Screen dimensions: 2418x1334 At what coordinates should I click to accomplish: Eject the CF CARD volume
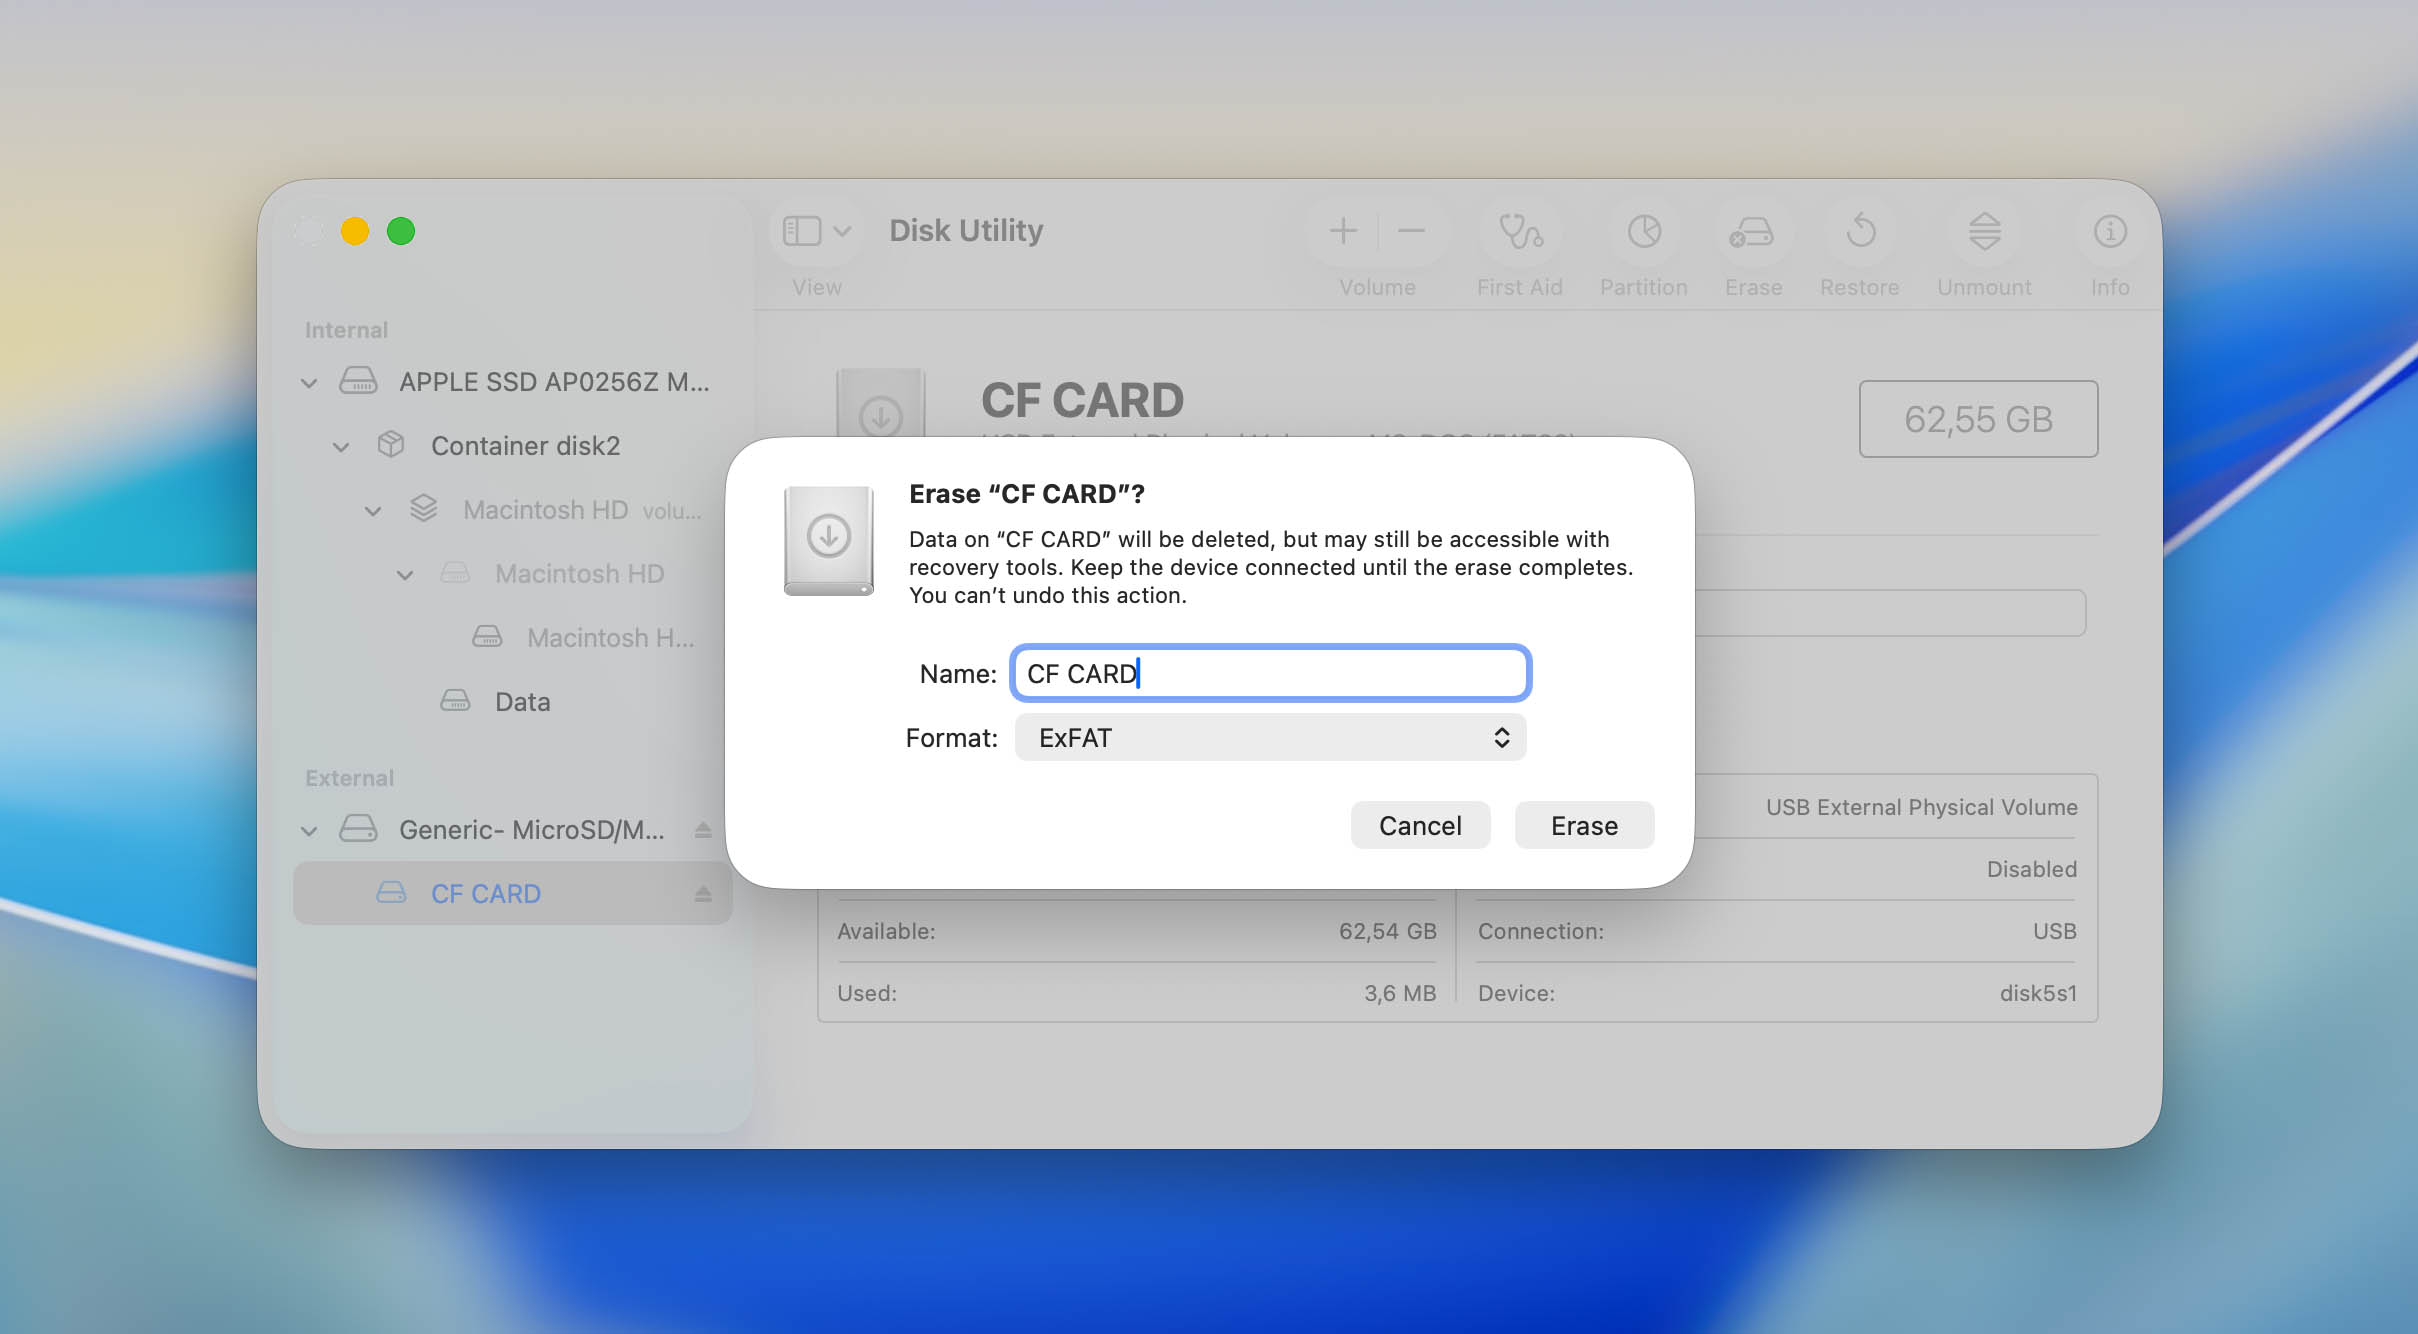click(703, 893)
